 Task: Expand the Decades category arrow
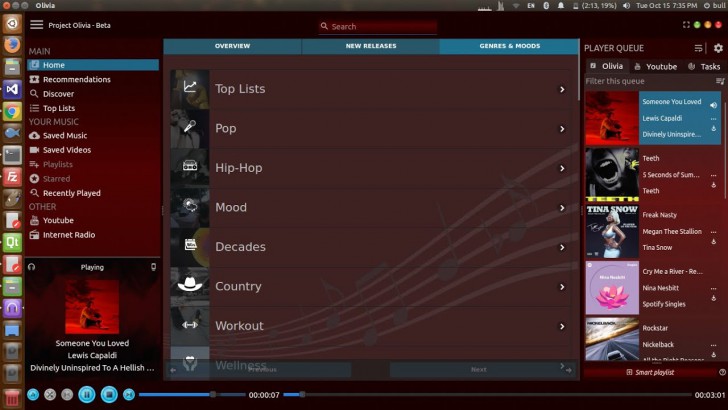point(562,247)
